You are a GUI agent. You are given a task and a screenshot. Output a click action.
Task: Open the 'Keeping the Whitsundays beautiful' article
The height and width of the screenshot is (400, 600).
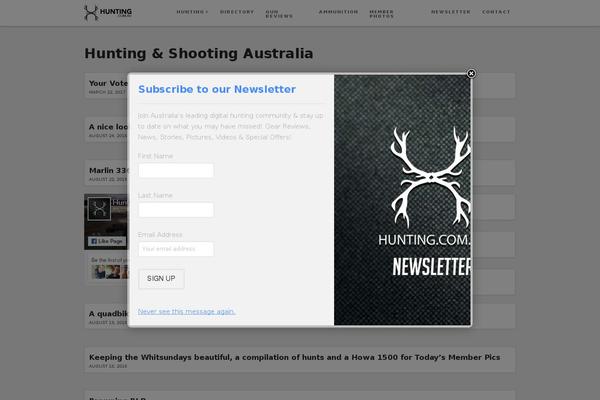pyautogui.click(x=294, y=357)
